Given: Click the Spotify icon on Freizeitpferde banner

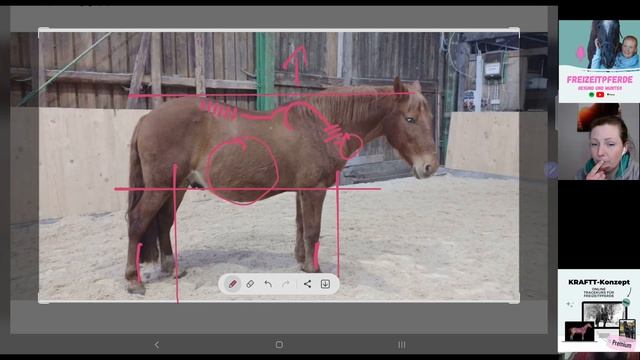Looking at the screenshot, I should pos(591,95).
